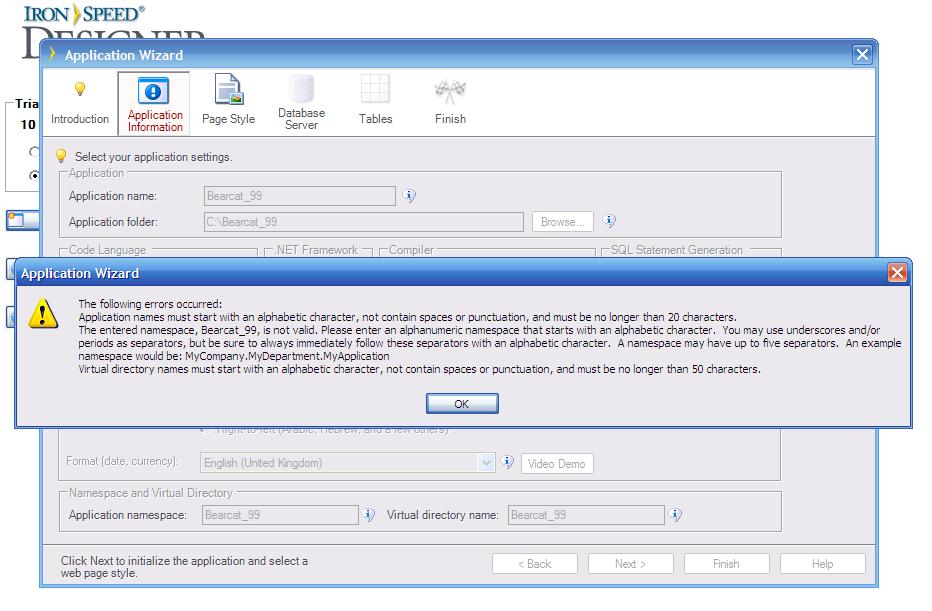This screenshot has height=611, width=932.
Task: Open the Database Server step
Action: pos(301,103)
